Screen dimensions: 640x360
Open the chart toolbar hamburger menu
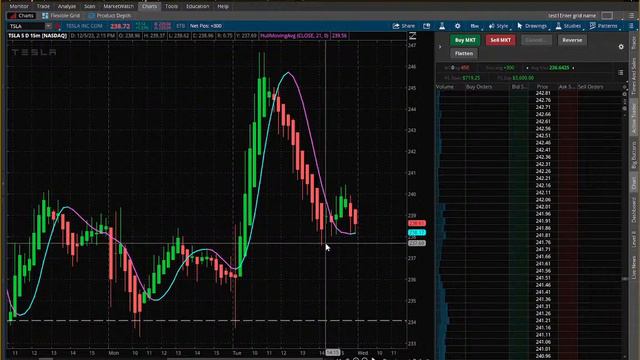point(631,26)
